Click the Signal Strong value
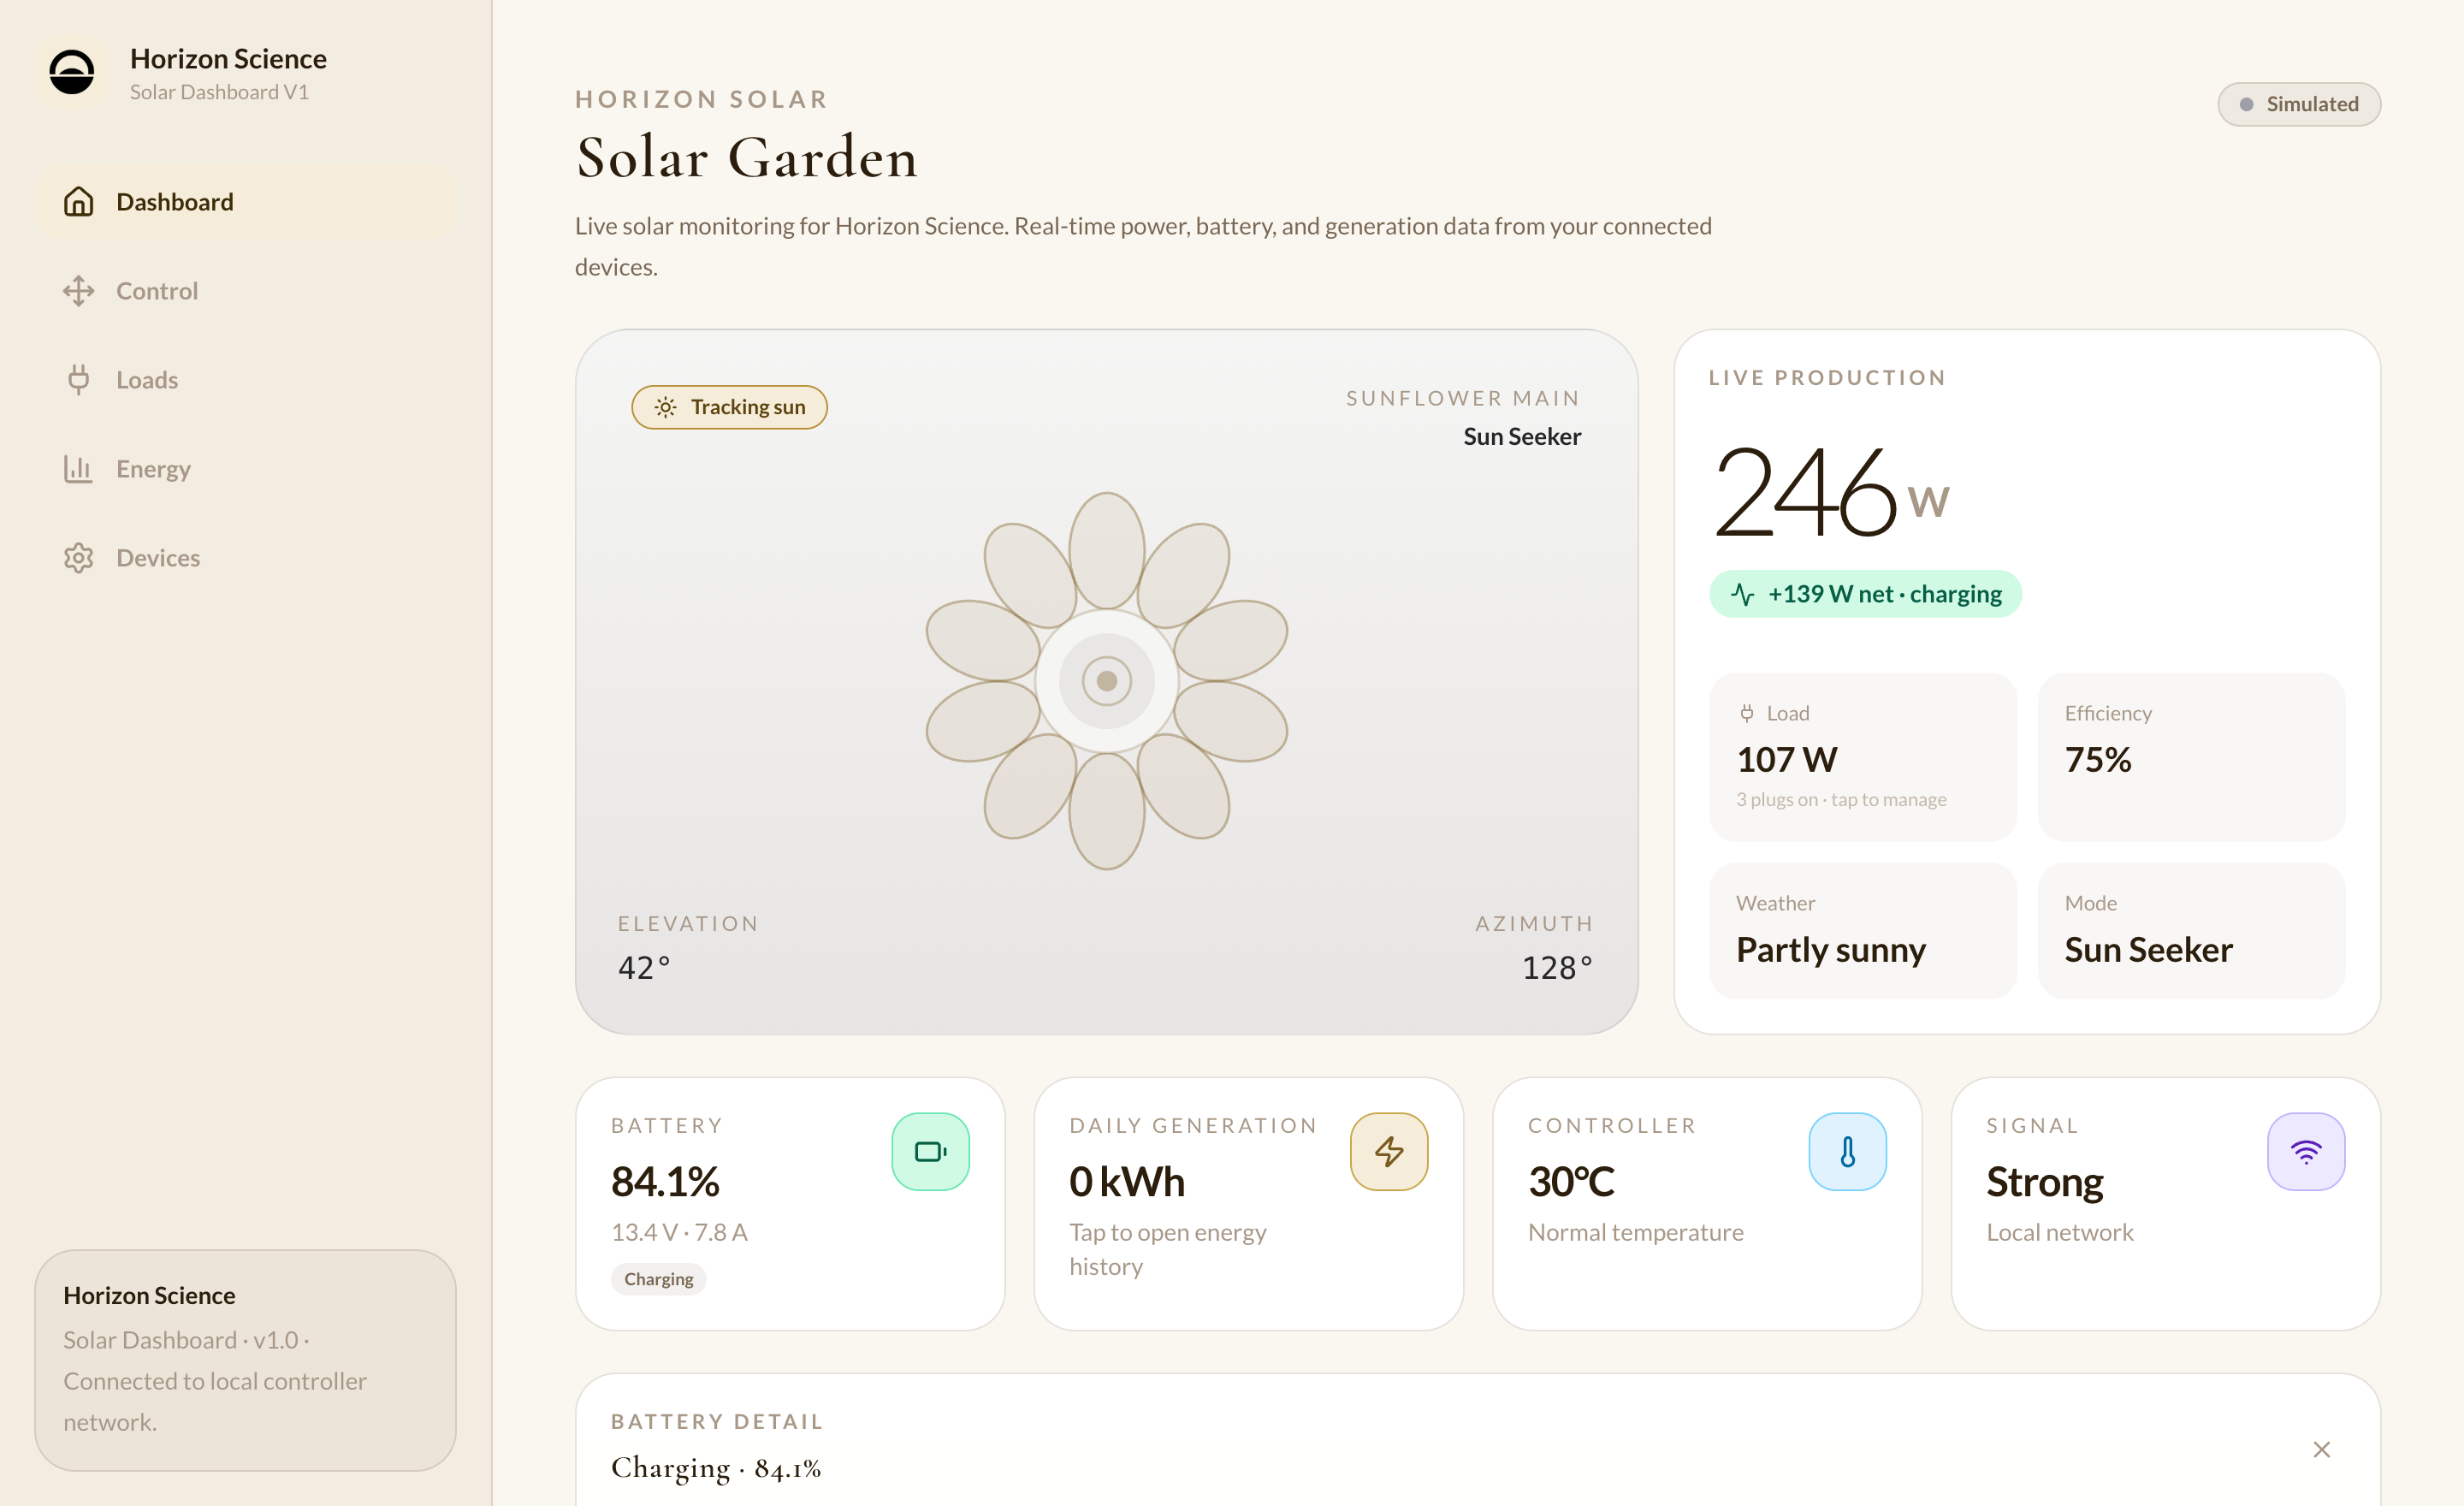2464x1506 pixels. coord(2045,1182)
